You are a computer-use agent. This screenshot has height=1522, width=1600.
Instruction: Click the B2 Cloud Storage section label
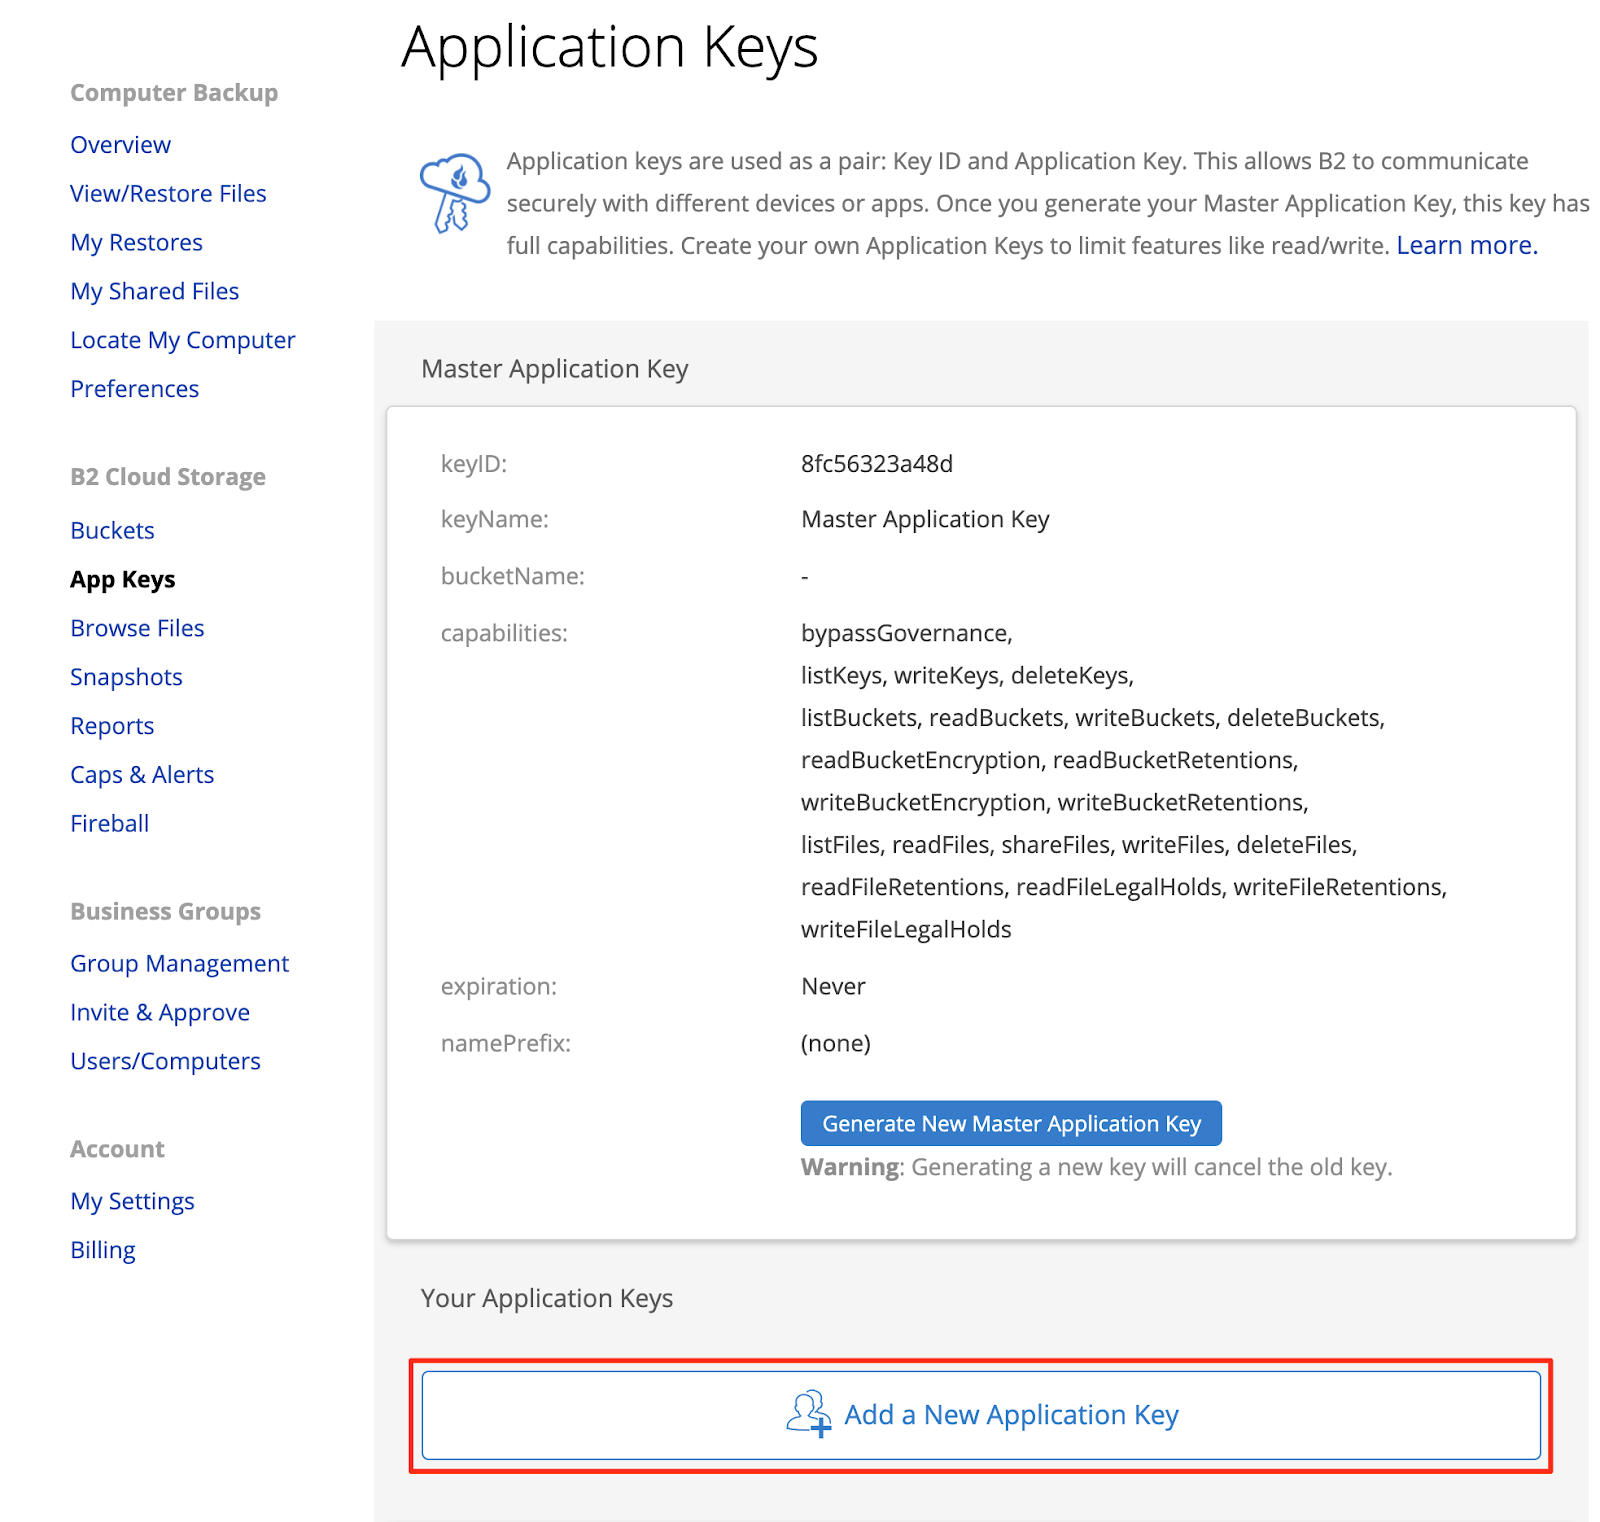point(168,477)
